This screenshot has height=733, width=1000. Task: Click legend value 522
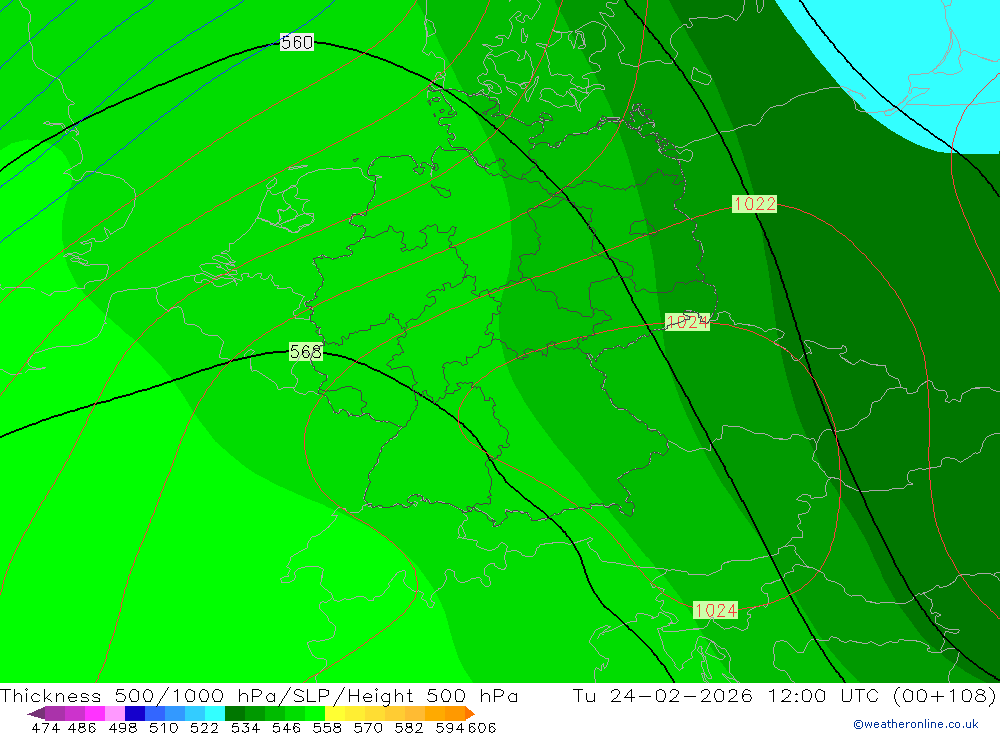tap(204, 727)
